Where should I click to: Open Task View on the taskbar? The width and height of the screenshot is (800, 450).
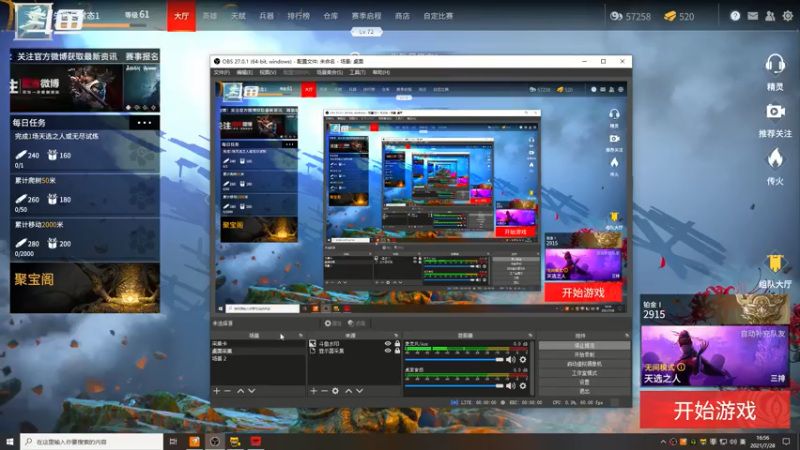[173, 441]
